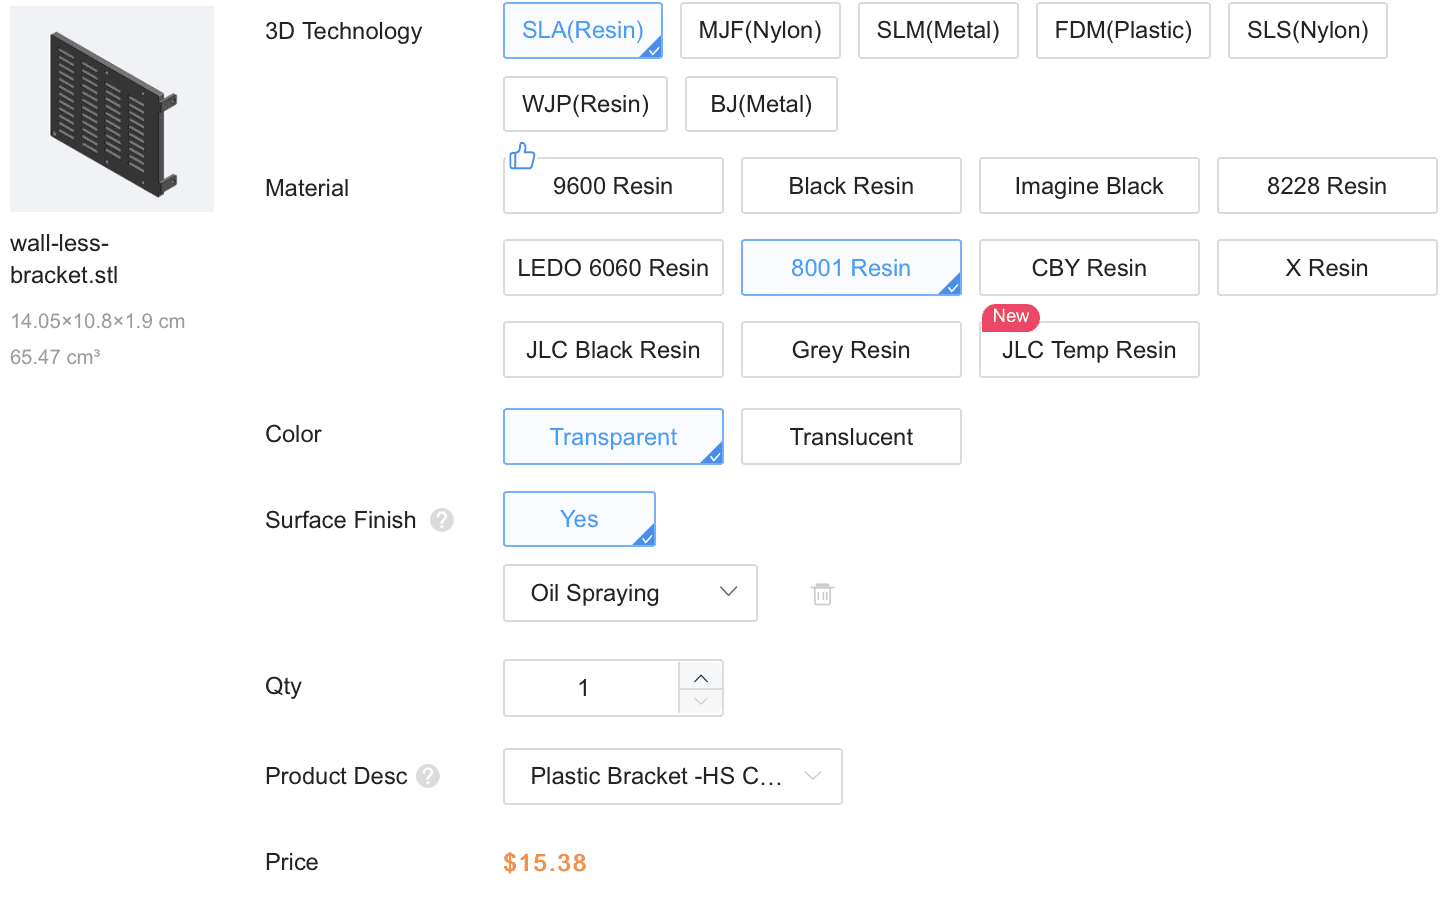Decrease quantity with the down arrow

coord(701,701)
